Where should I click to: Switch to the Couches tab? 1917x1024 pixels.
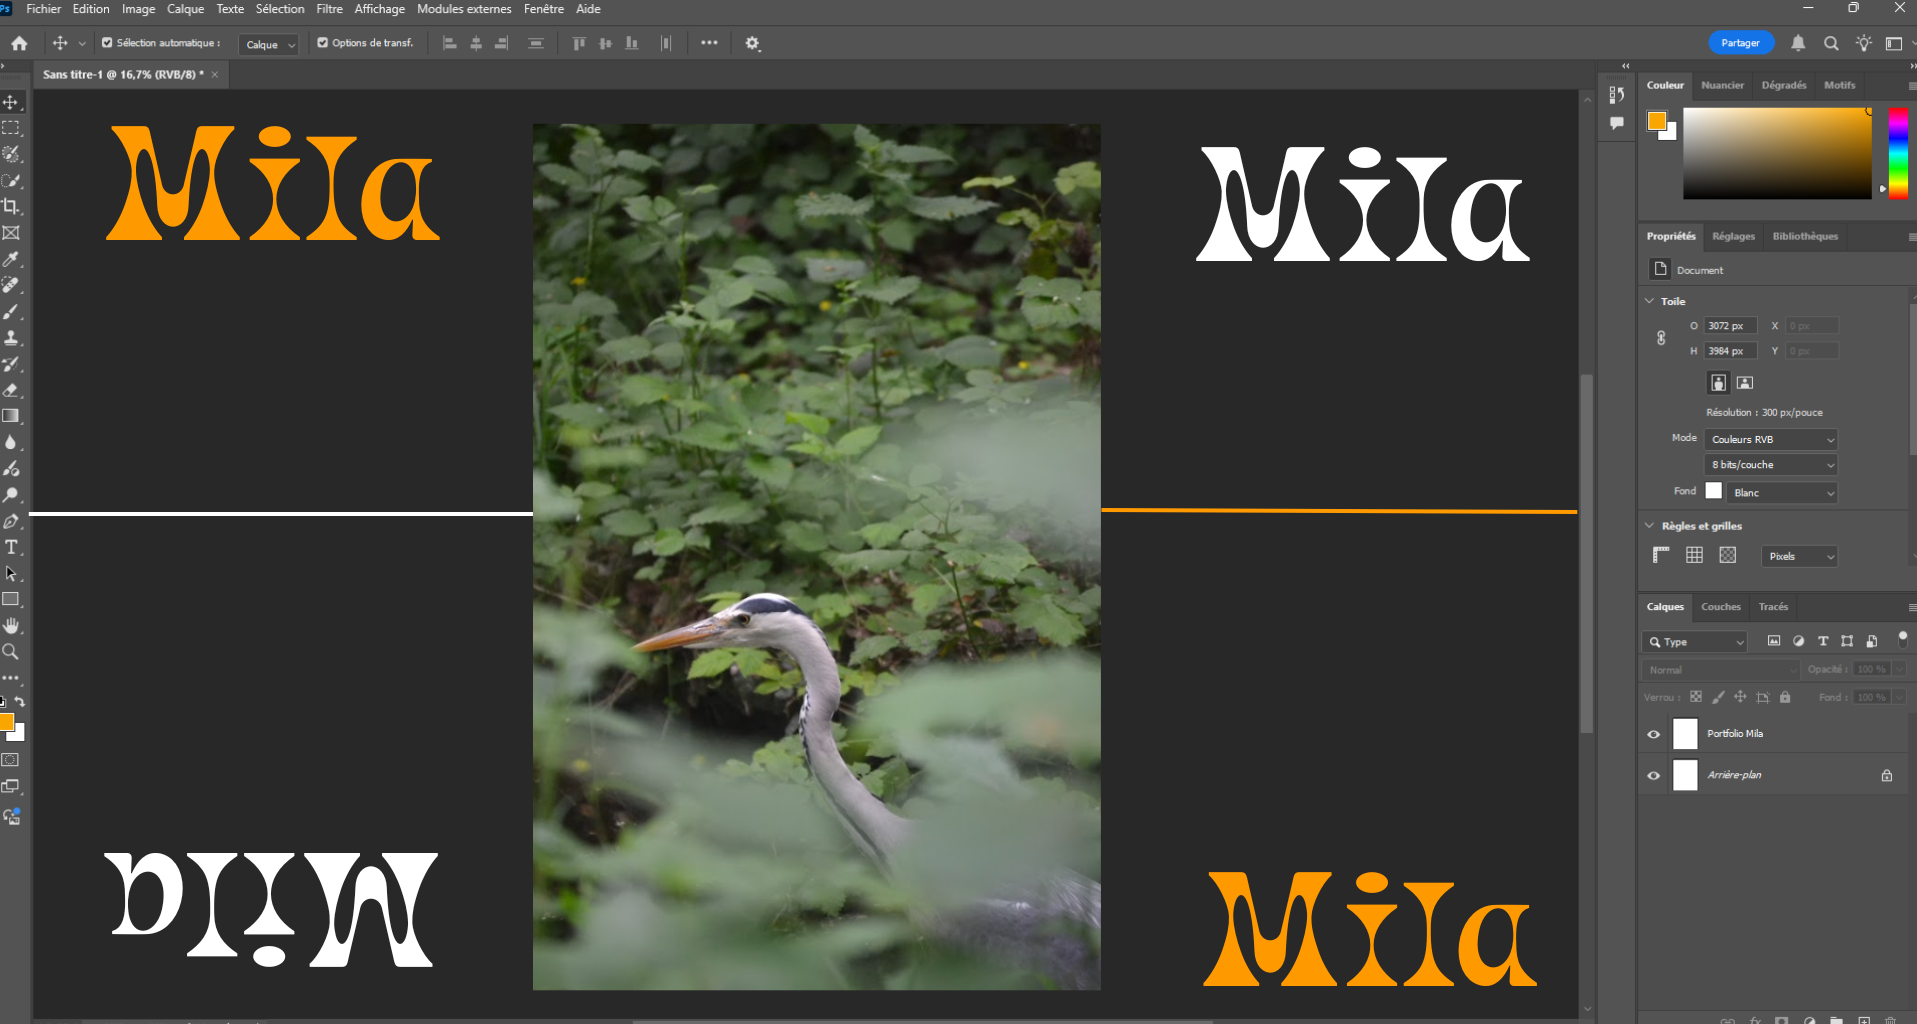[1720, 607]
